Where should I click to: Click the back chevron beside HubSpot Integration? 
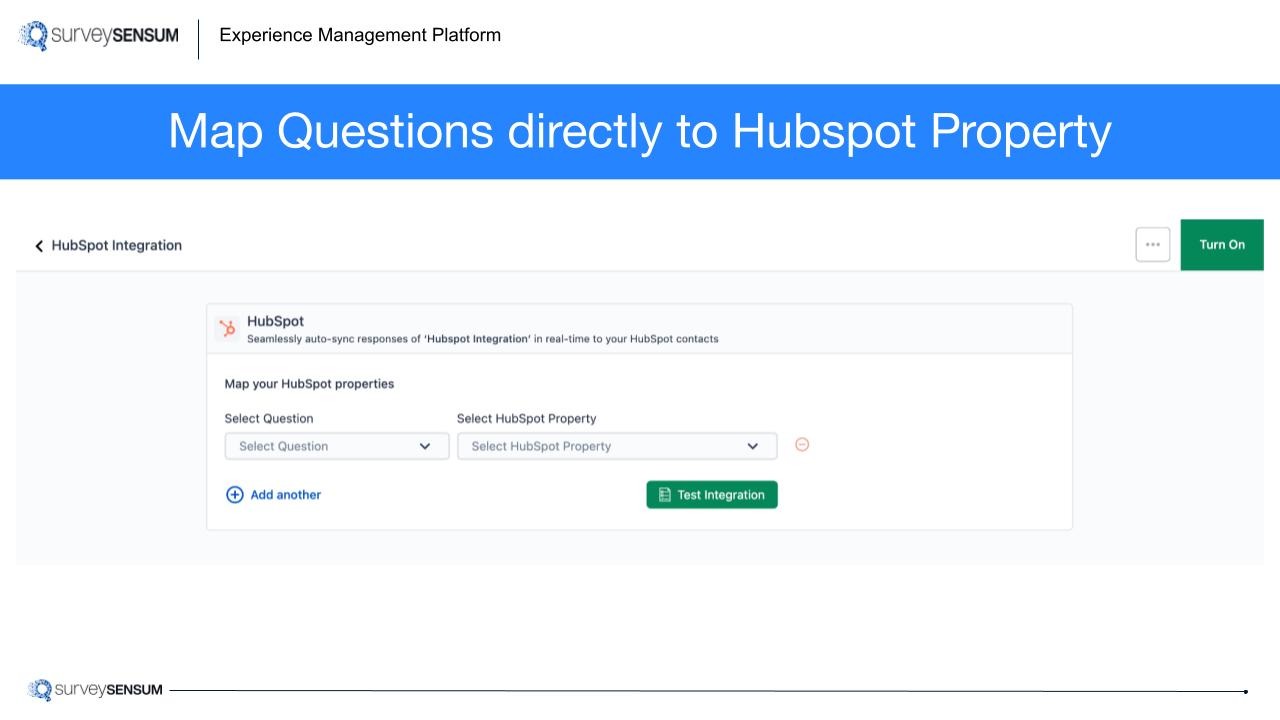tap(38, 245)
